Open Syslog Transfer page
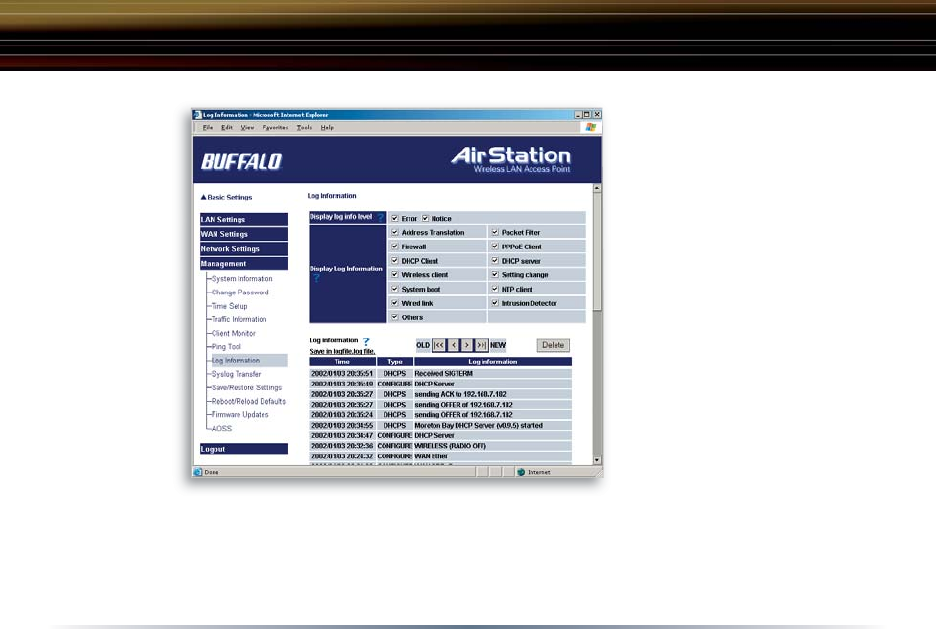The width and height of the screenshot is (936, 629). (x=236, y=374)
